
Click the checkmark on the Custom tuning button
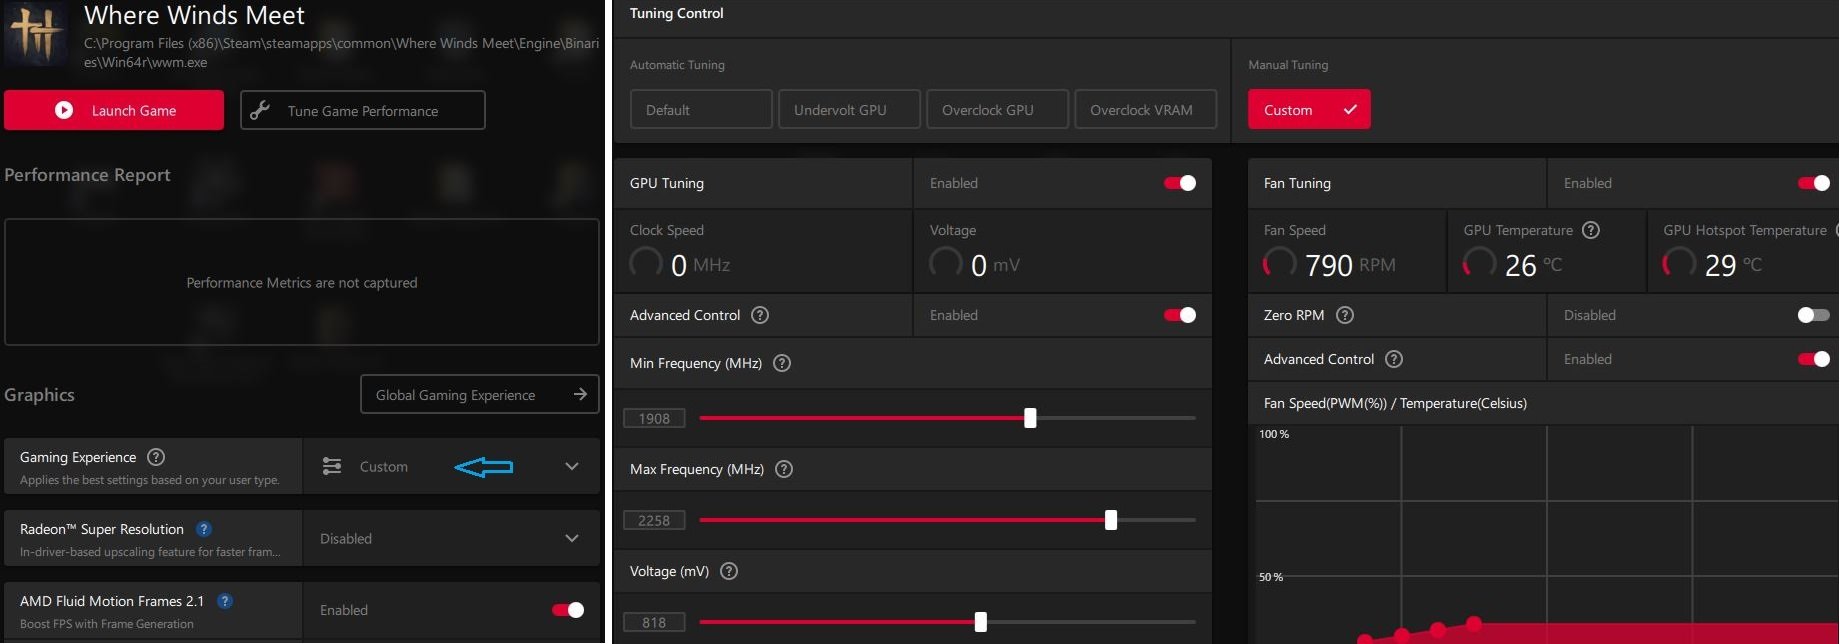[1350, 109]
